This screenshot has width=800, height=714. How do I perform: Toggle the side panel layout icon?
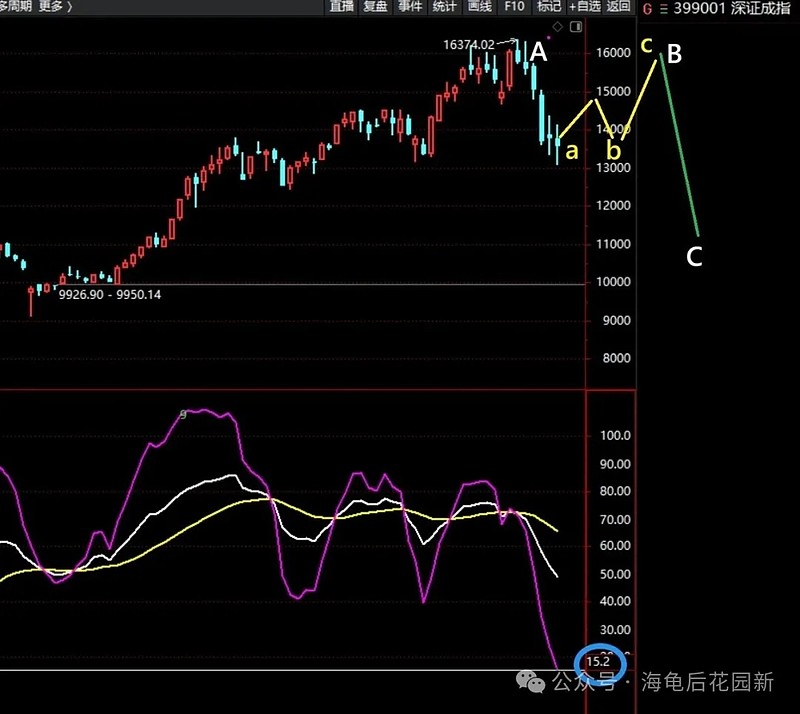click(x=576, y=27)
